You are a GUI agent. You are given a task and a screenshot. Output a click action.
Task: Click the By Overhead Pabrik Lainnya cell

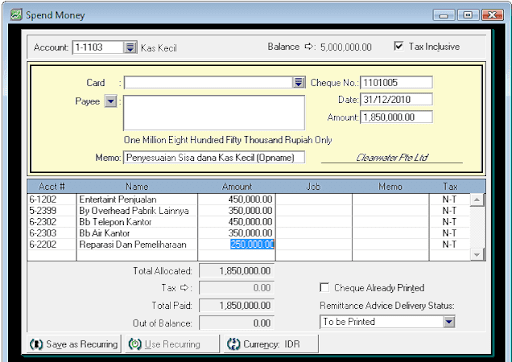(137, 211)
